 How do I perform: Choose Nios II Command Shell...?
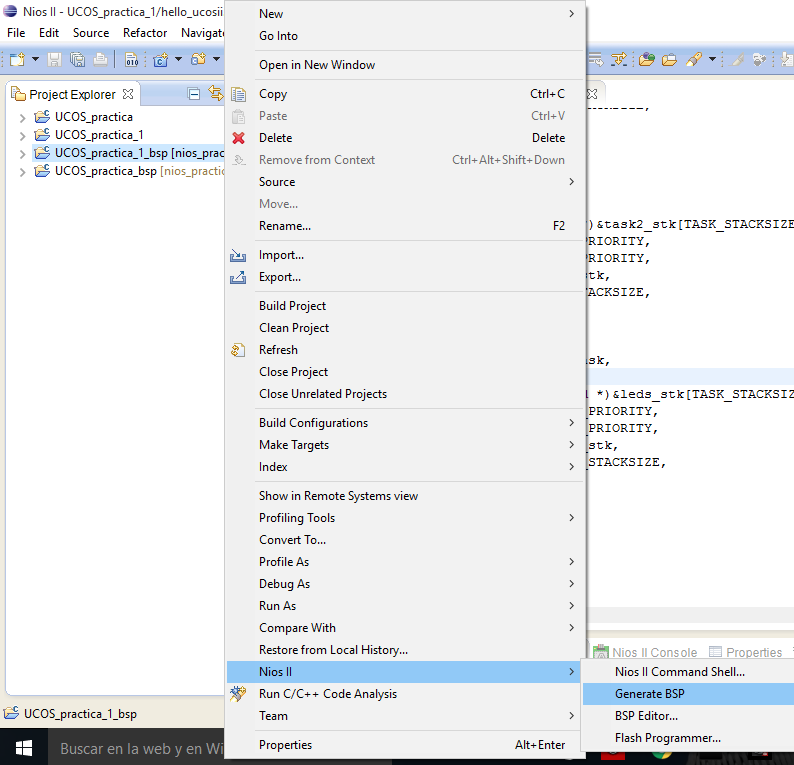pos(689,672)
